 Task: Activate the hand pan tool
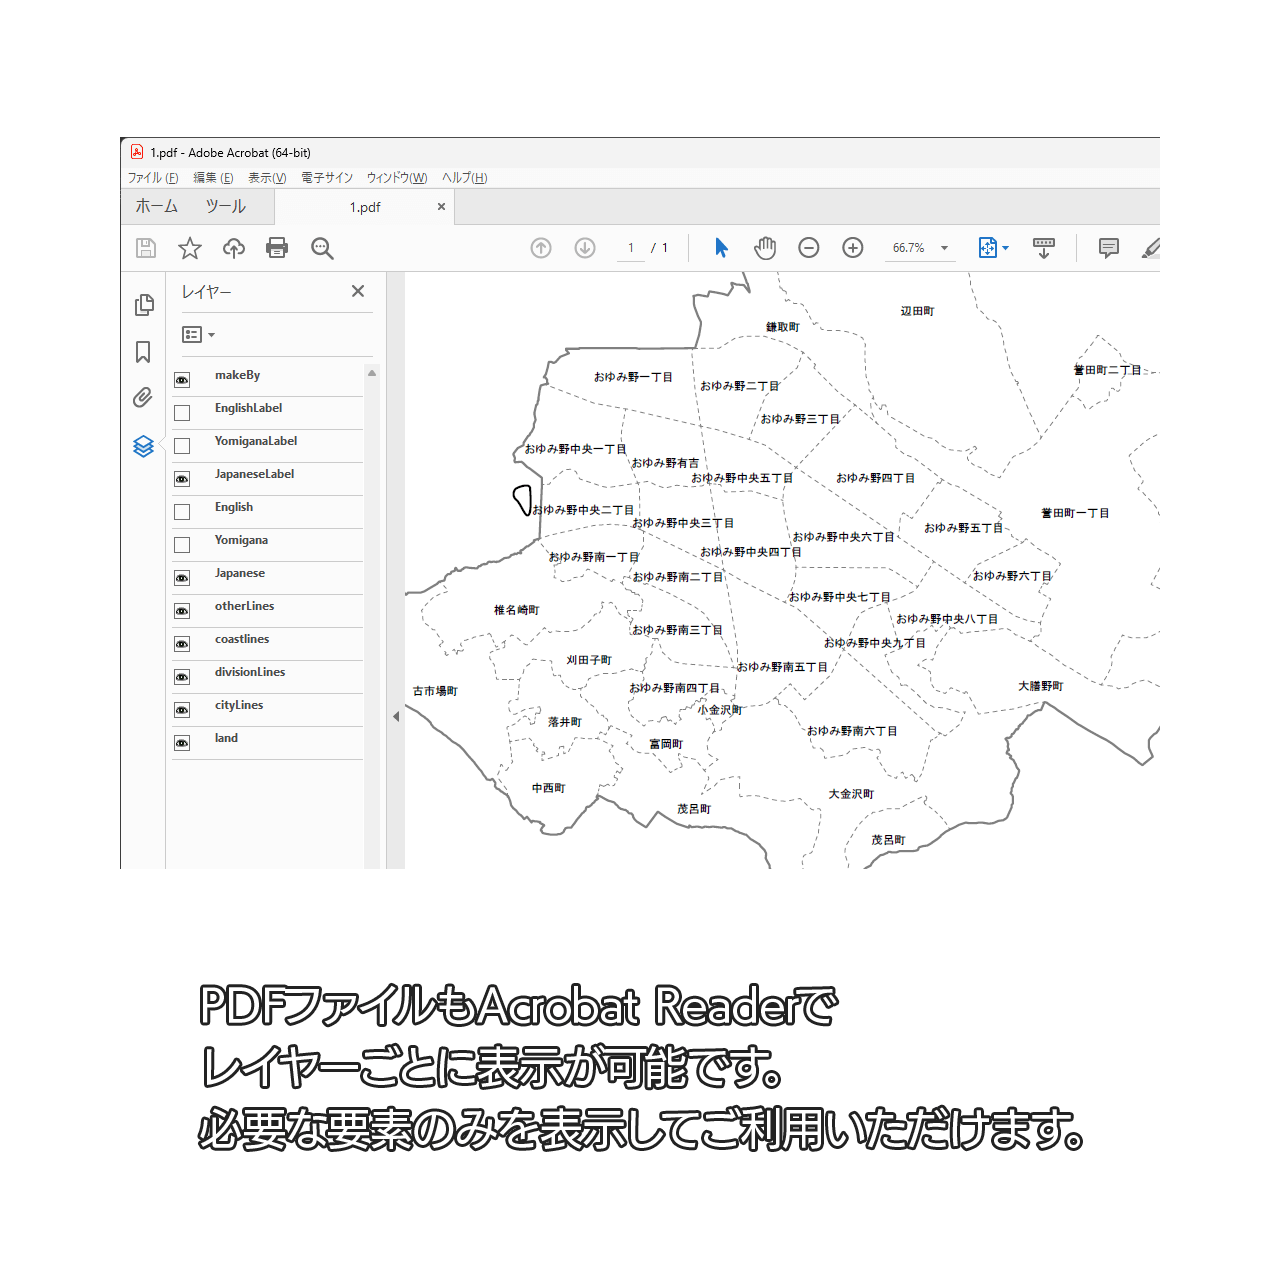pos(765,248)
